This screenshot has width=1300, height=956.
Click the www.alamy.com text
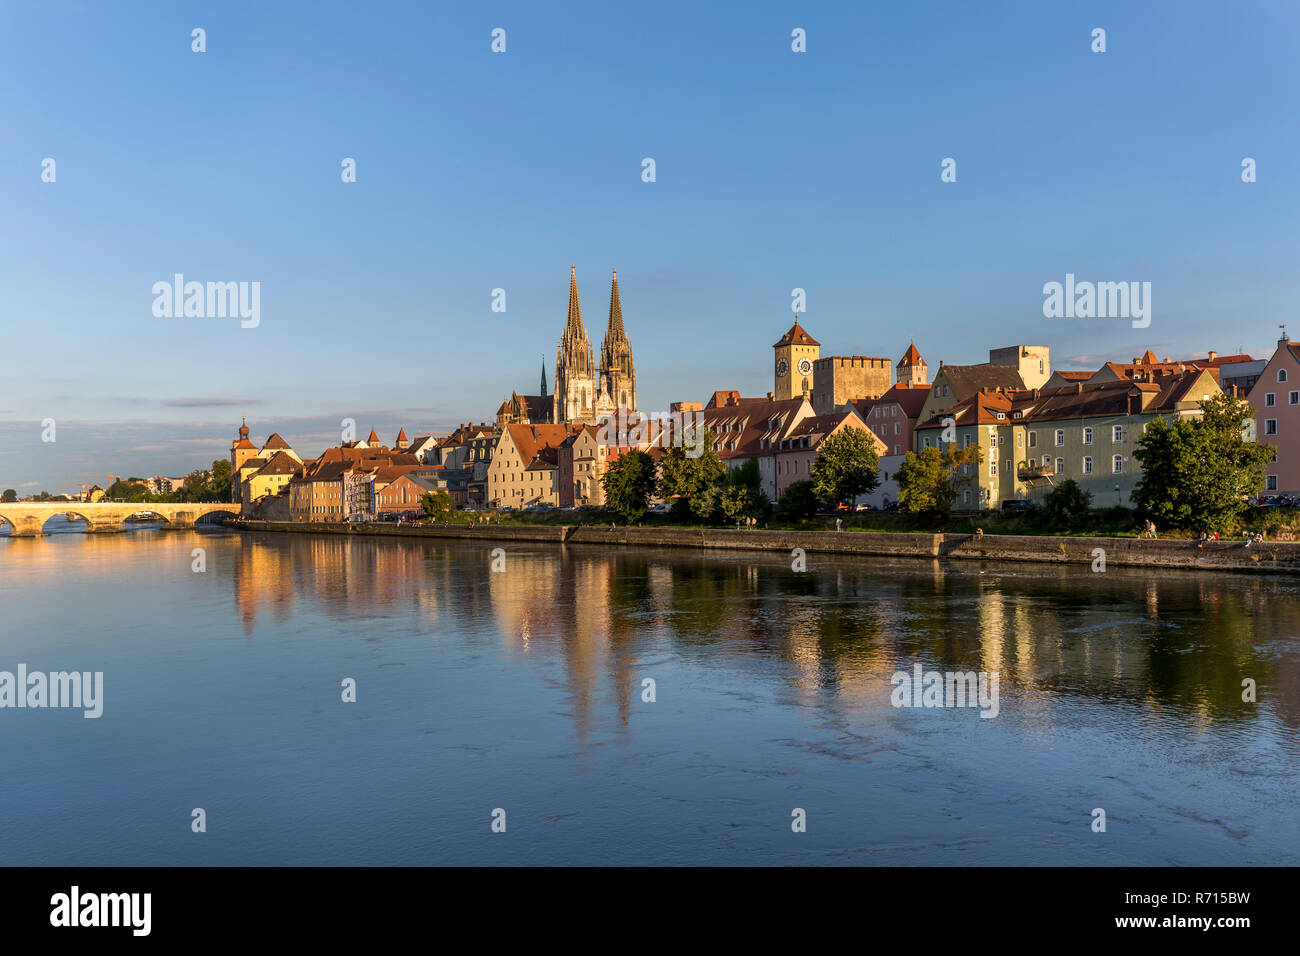click(x=1183, y=922)
